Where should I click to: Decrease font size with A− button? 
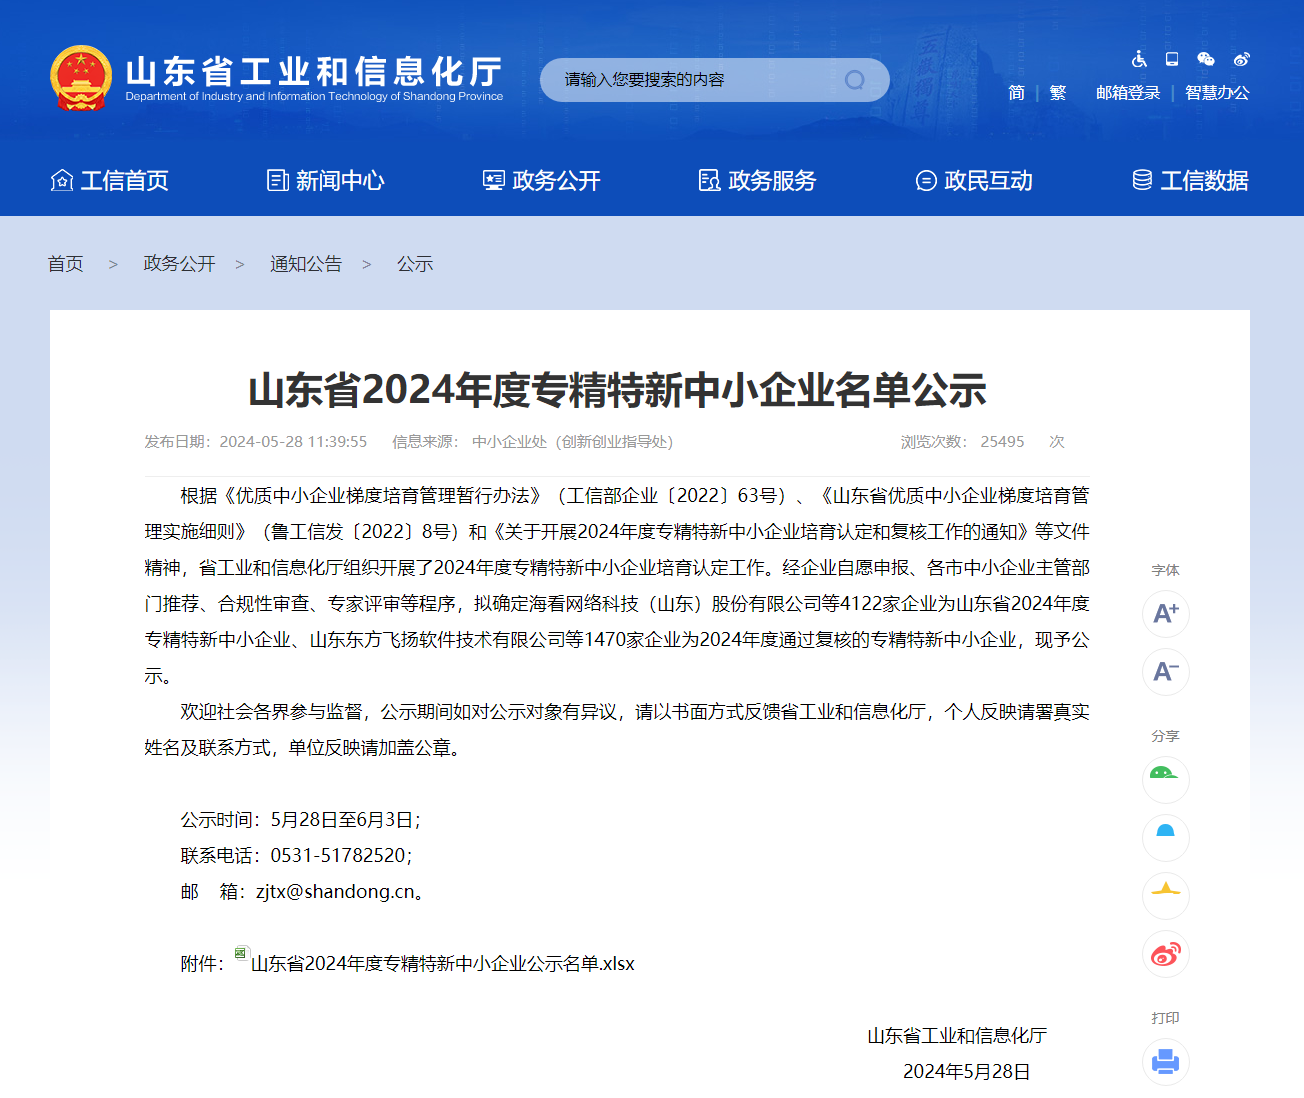click(x=1165, y=671)
